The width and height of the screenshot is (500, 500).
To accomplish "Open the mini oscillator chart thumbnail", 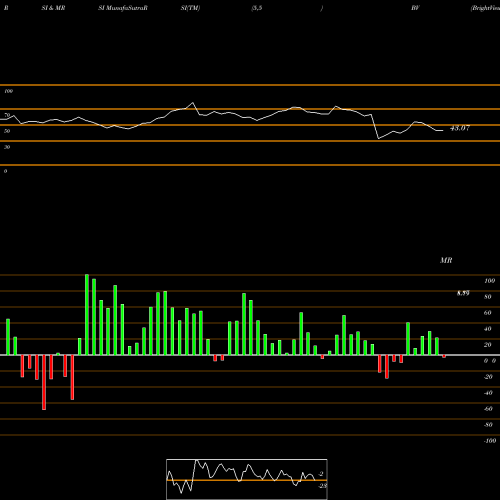I will click(x=247, y=479).
